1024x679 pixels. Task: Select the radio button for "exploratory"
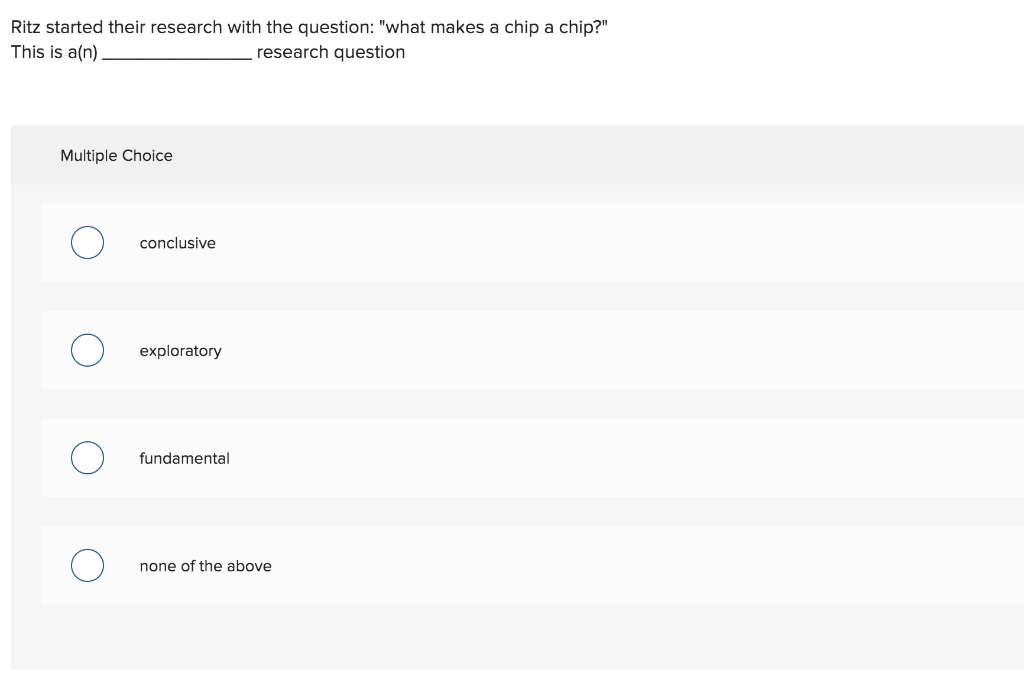point(86,350)
